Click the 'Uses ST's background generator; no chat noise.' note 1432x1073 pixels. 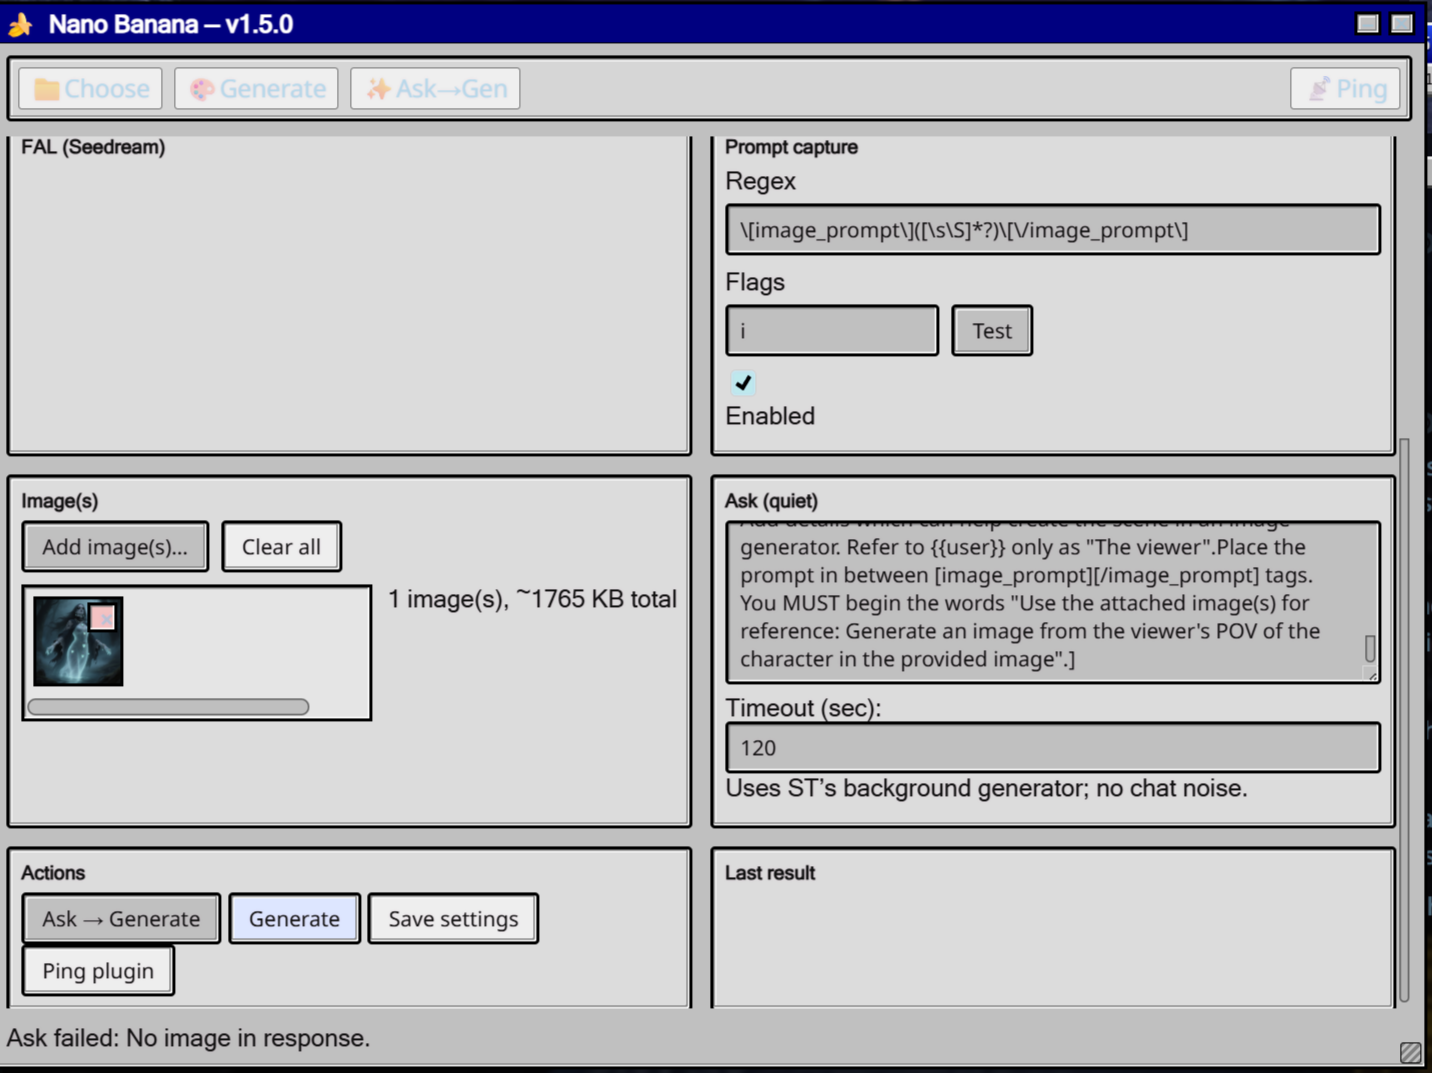pyautogui.click(x=986, y=788)
